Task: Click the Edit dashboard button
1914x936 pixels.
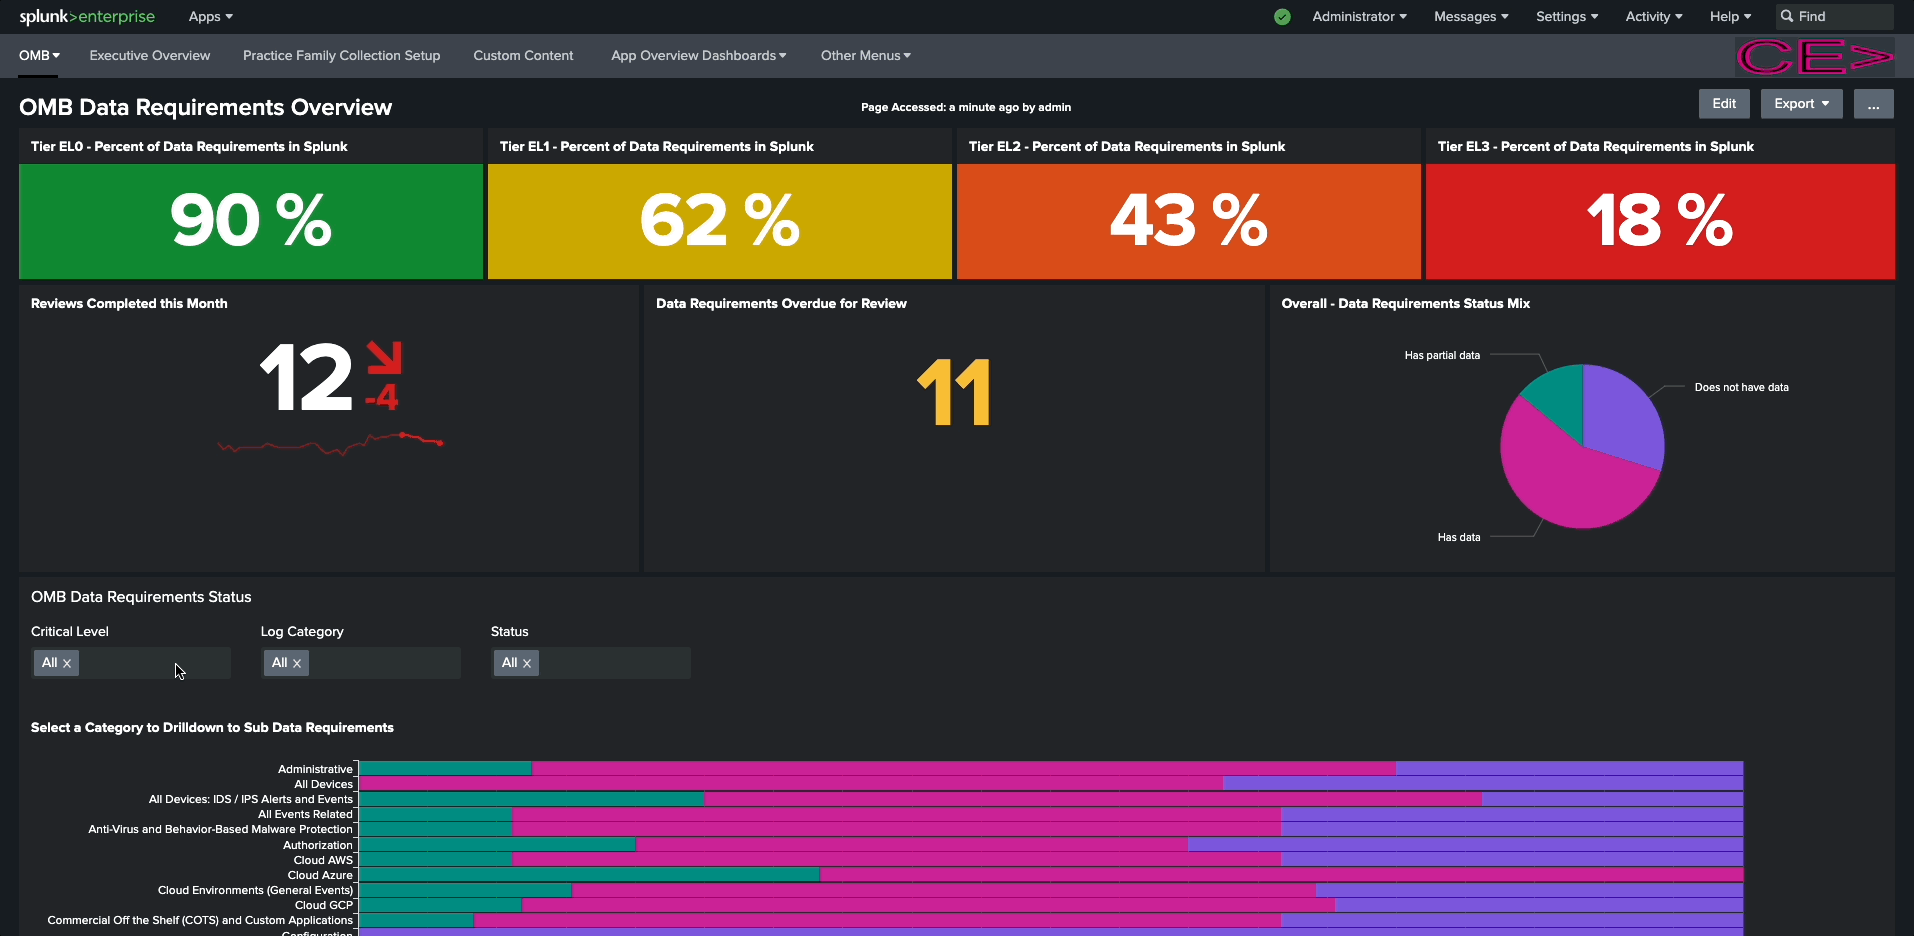Action: point(1724,104)
